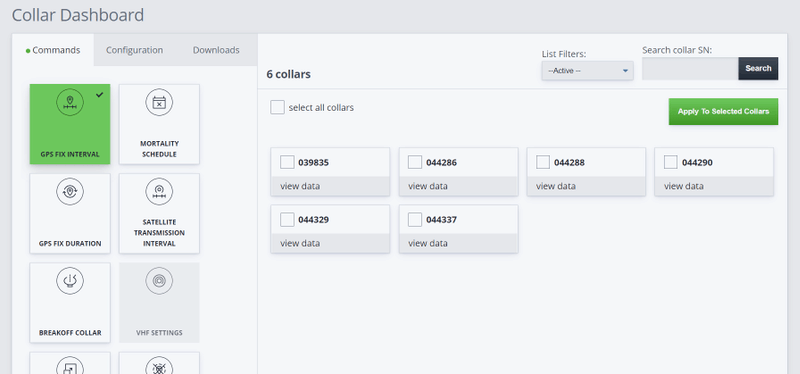Click the Collar Dashboard page title
This screenshot has height=374, width=800.
(78, 15)
